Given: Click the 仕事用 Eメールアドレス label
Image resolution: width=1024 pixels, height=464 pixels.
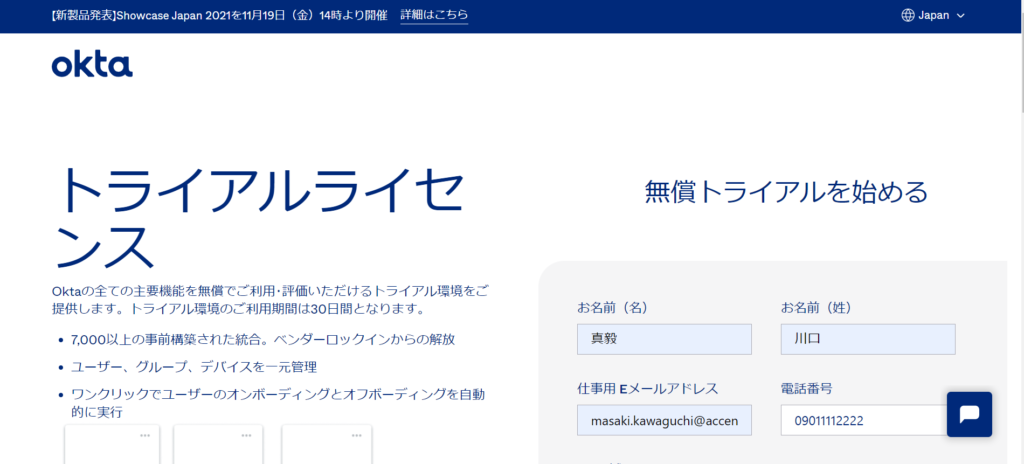Looking at the screenshot, I should click(x=647, y=388).
